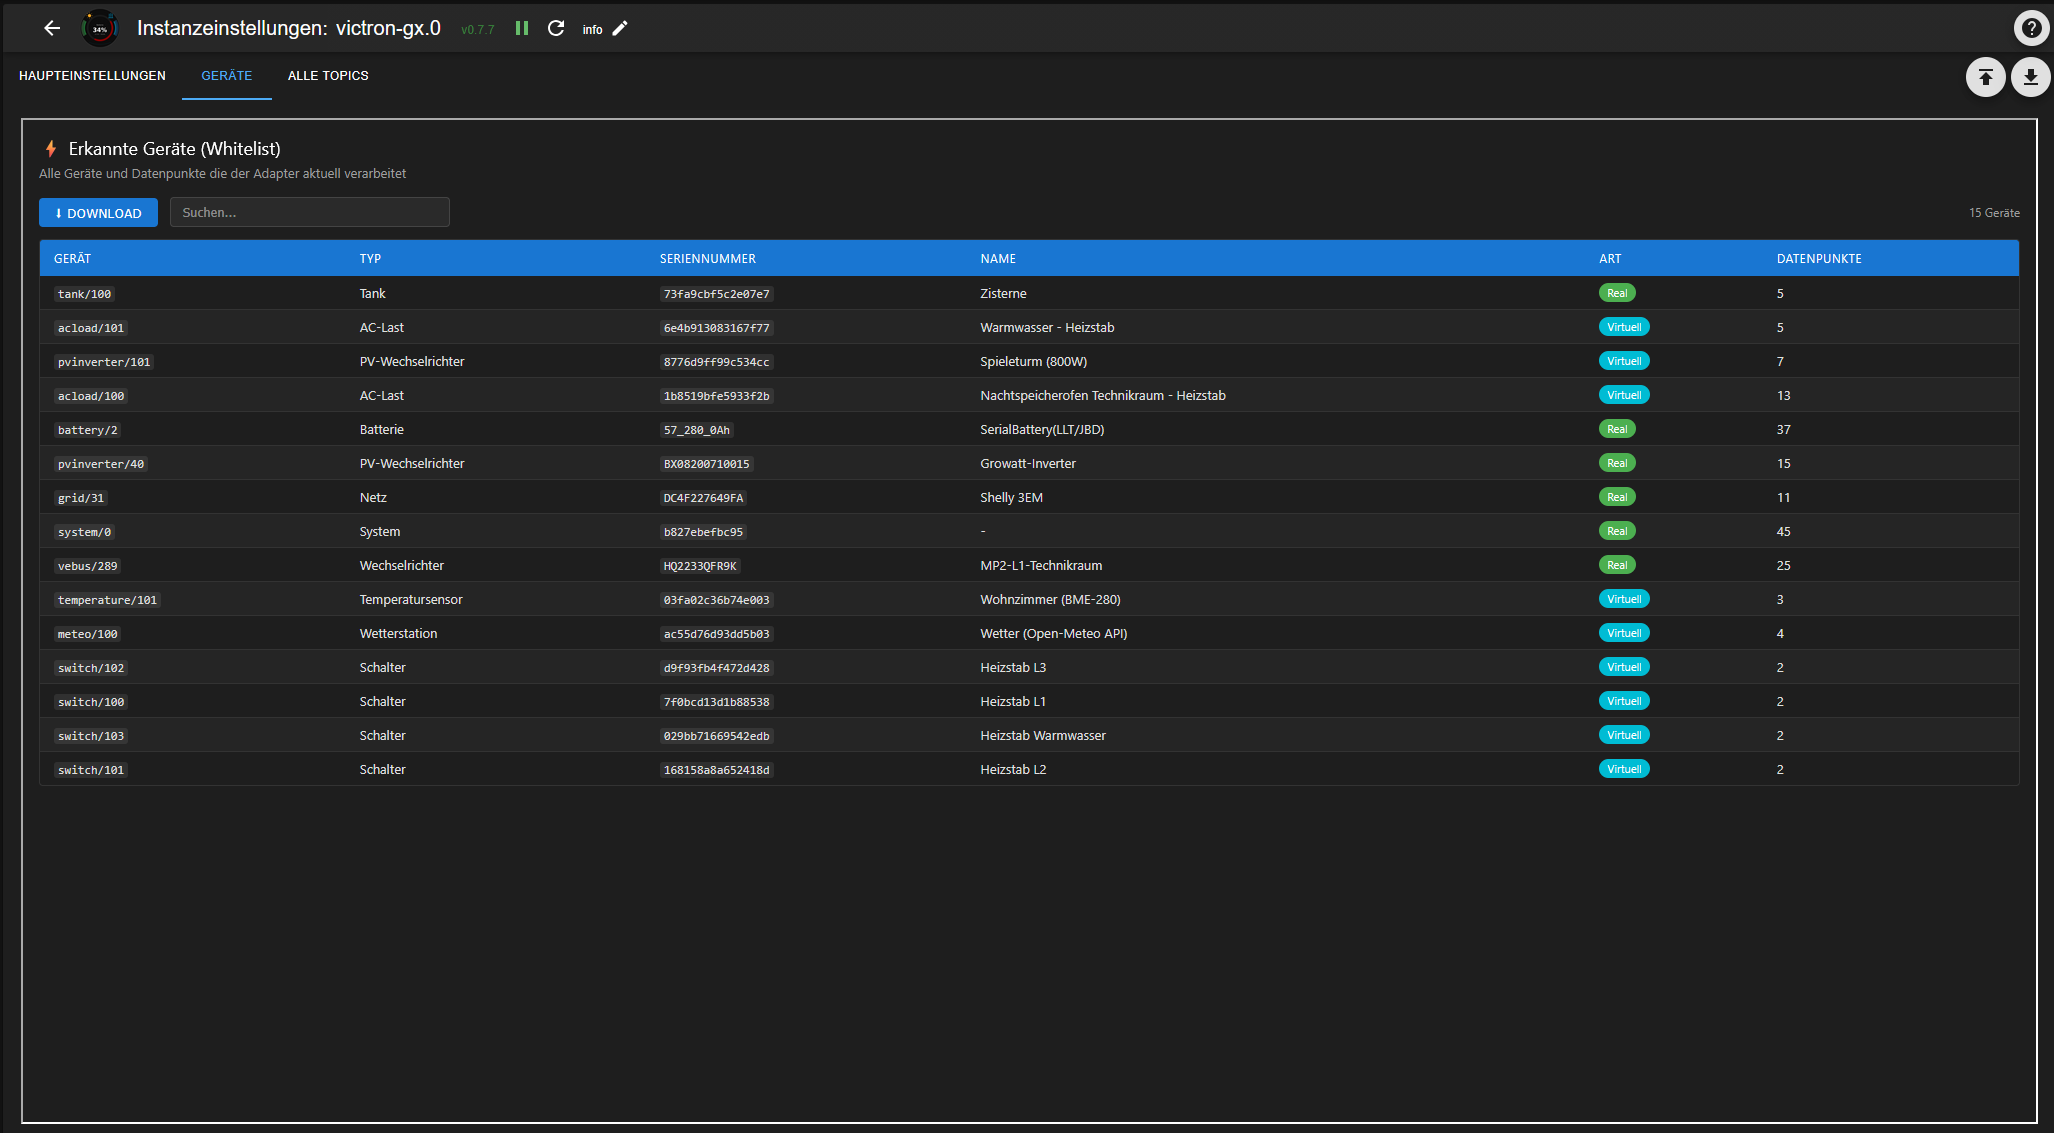2054x1133 pixels.
Task: Go back with the arrow icon
Action: 52,28
